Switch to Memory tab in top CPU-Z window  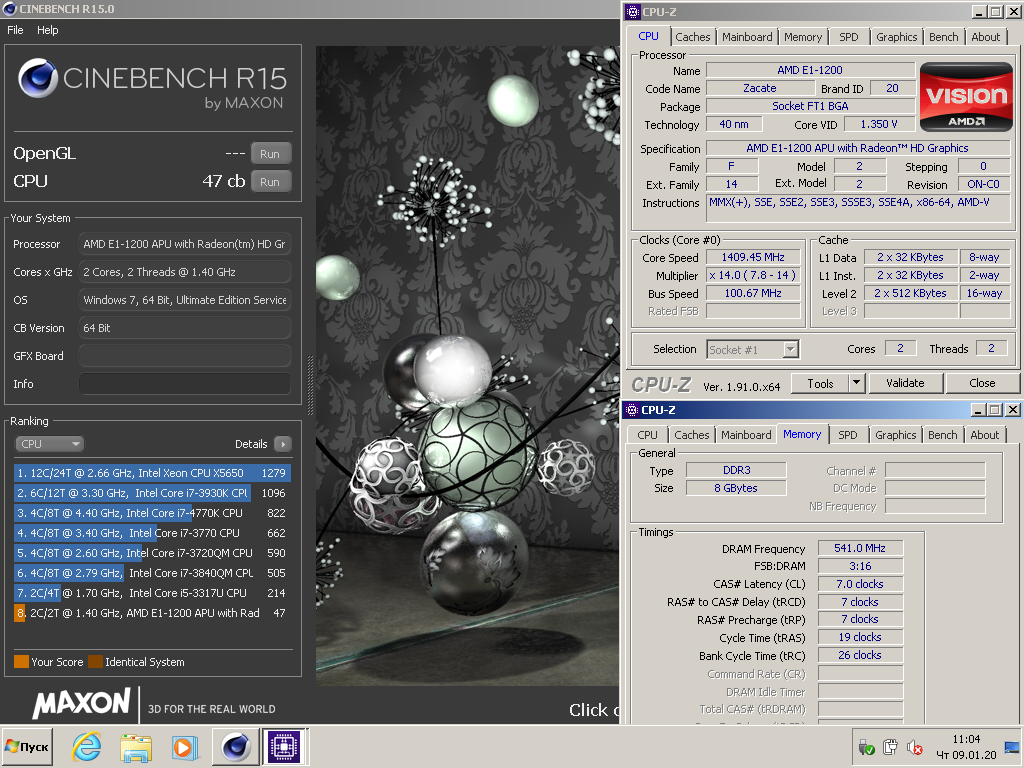[x=803, y=37]
